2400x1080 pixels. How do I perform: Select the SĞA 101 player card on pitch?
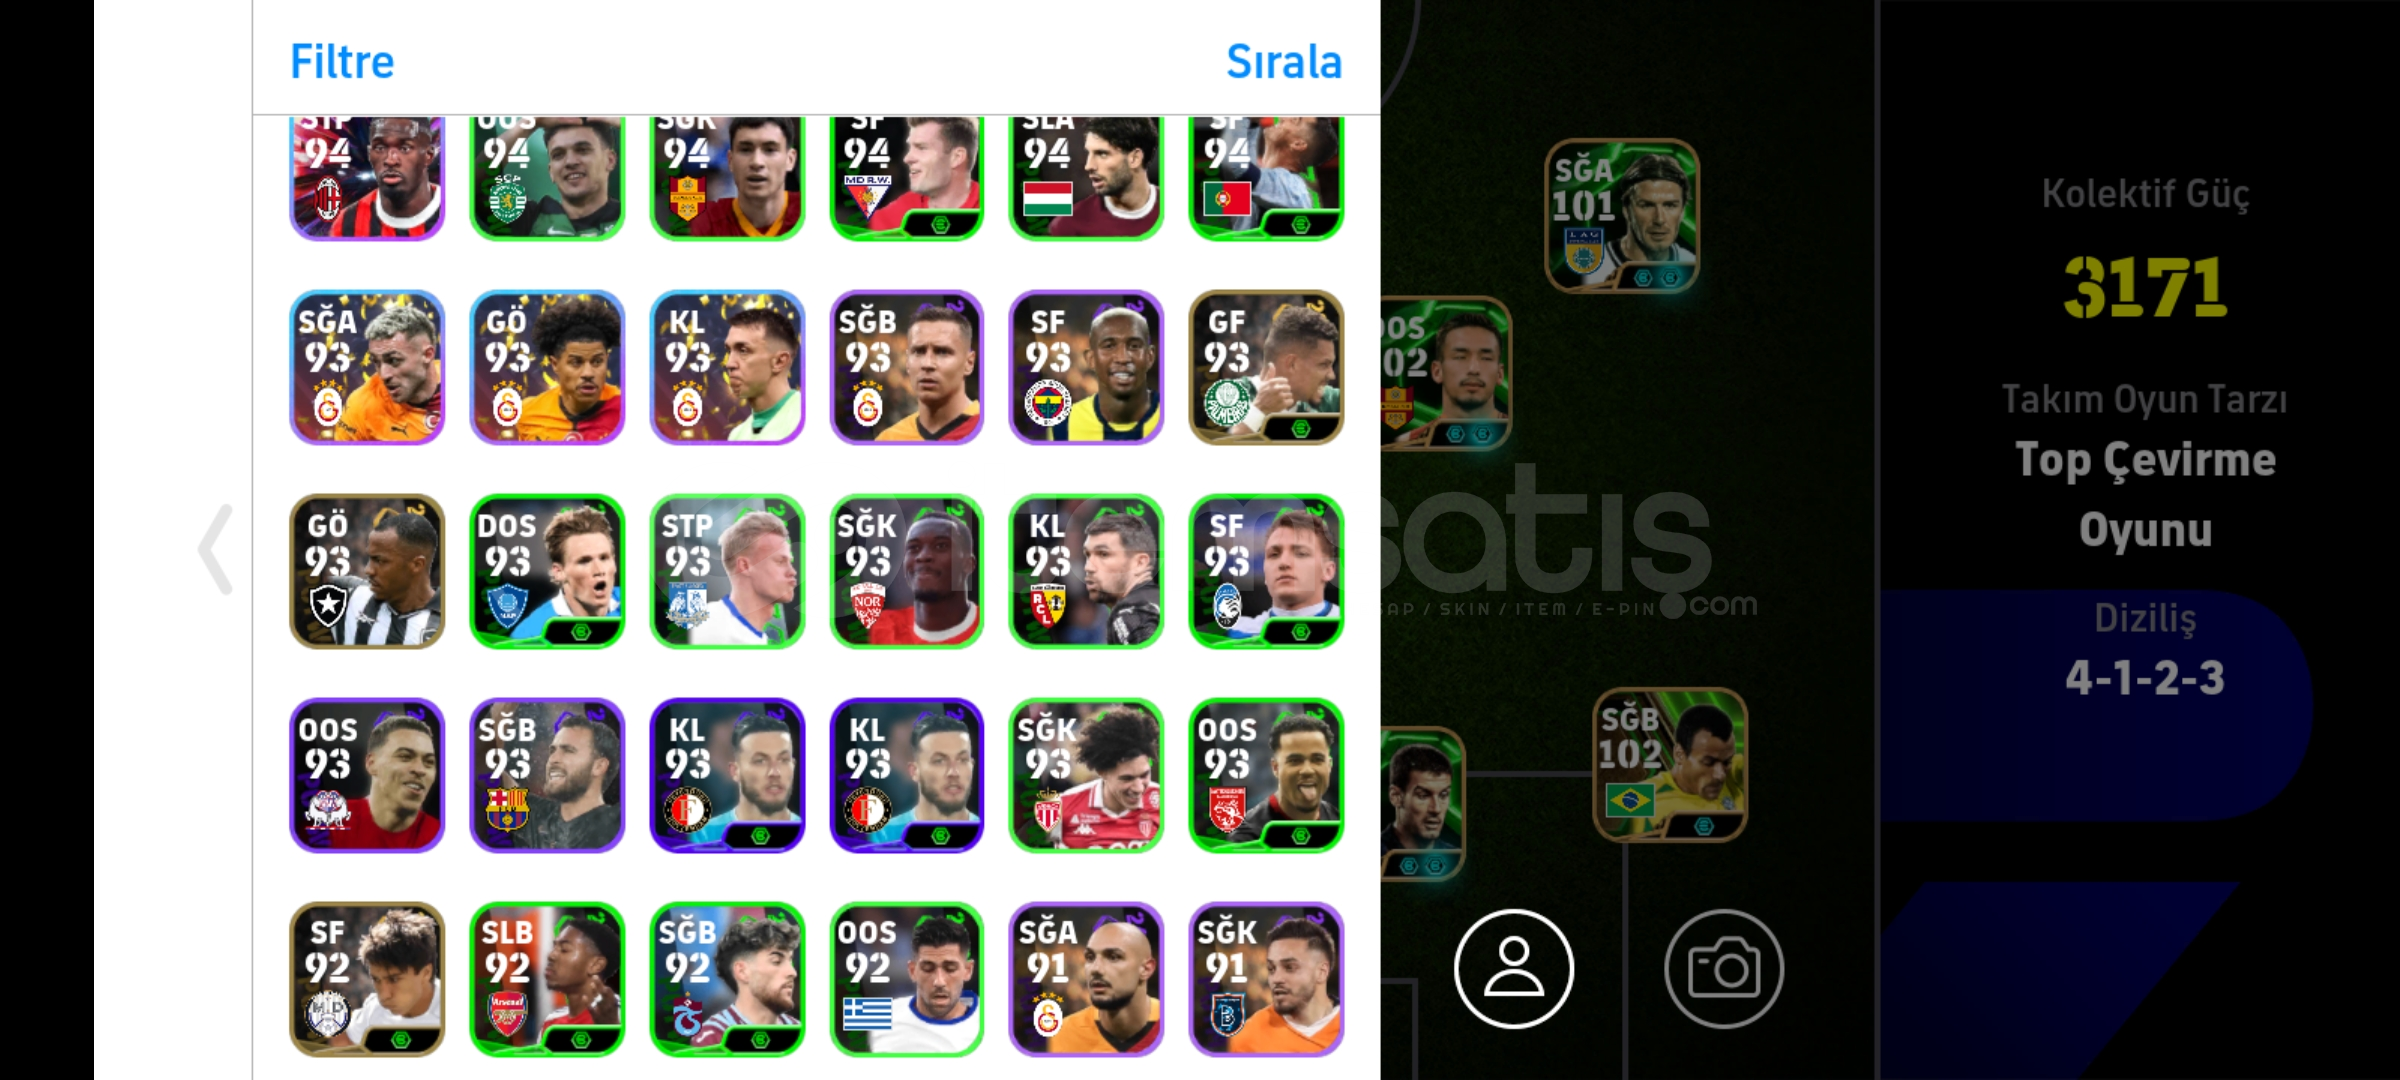click(1621, 215)
